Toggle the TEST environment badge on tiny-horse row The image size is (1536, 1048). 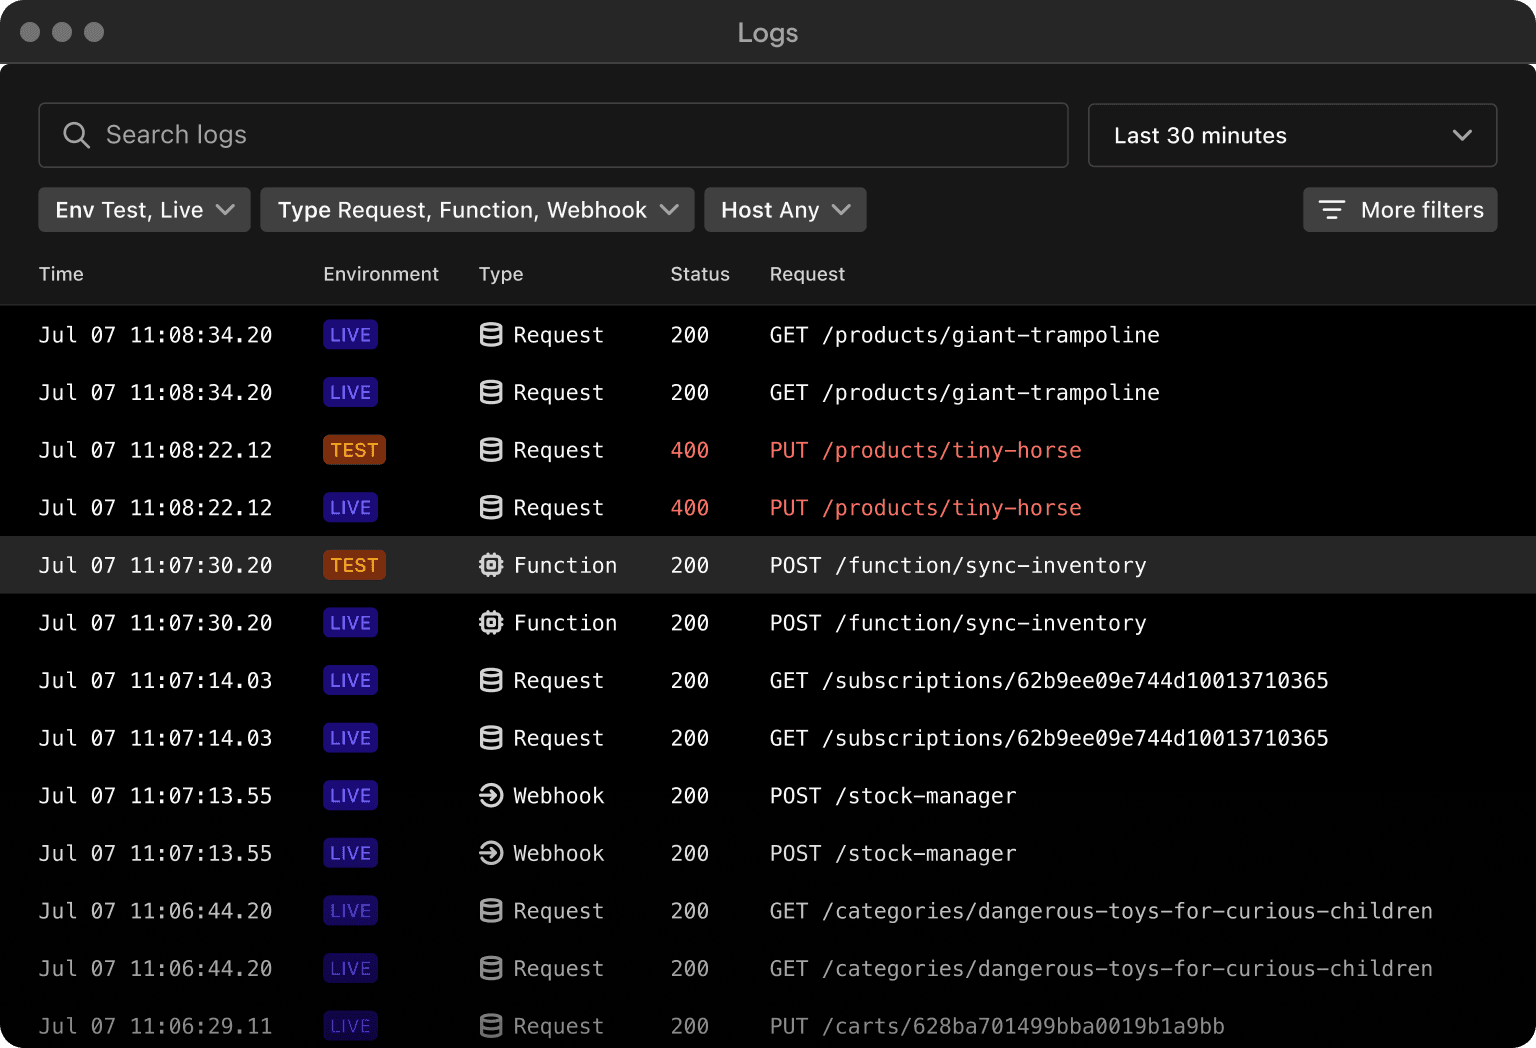tap(354, 450)
